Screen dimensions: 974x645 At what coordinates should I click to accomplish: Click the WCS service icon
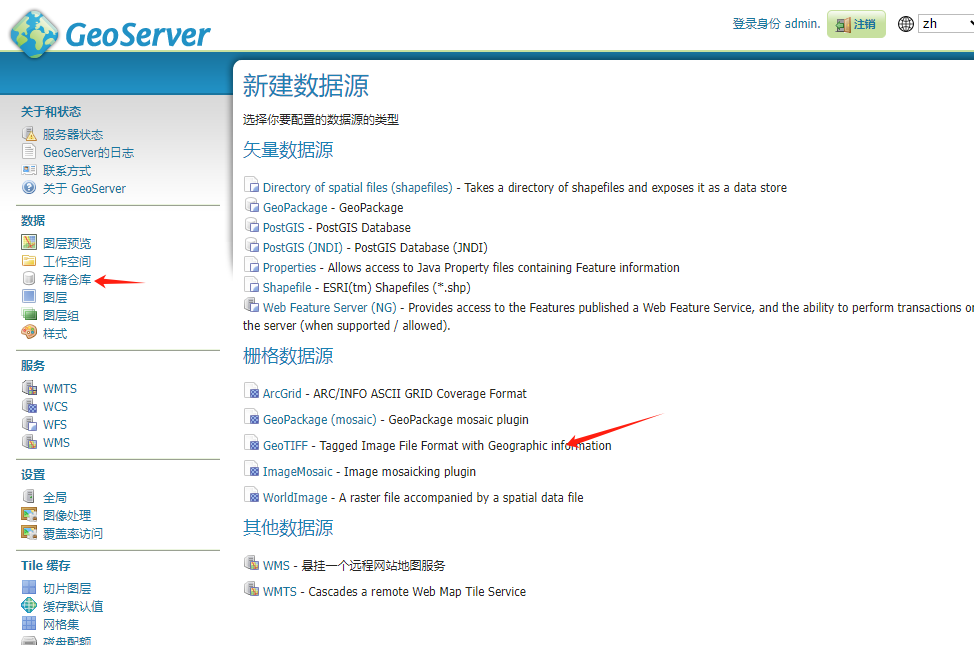tap(29, 406)
